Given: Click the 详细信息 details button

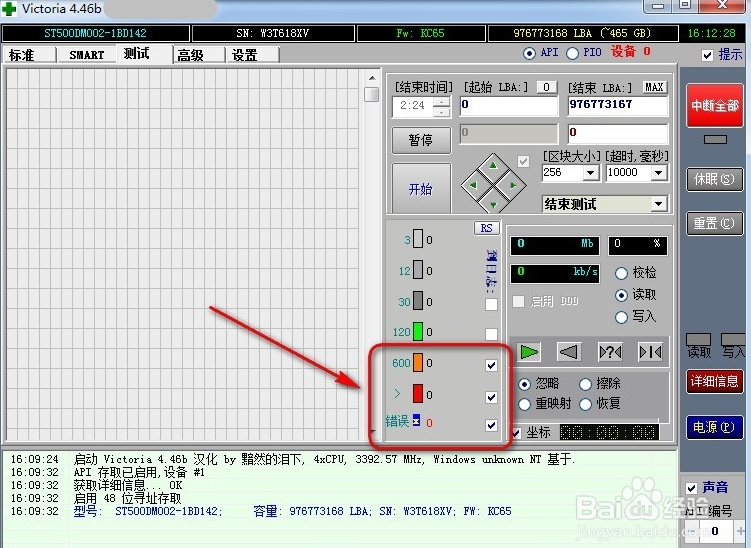Looking at the screenshot, I should pos(714,381).
